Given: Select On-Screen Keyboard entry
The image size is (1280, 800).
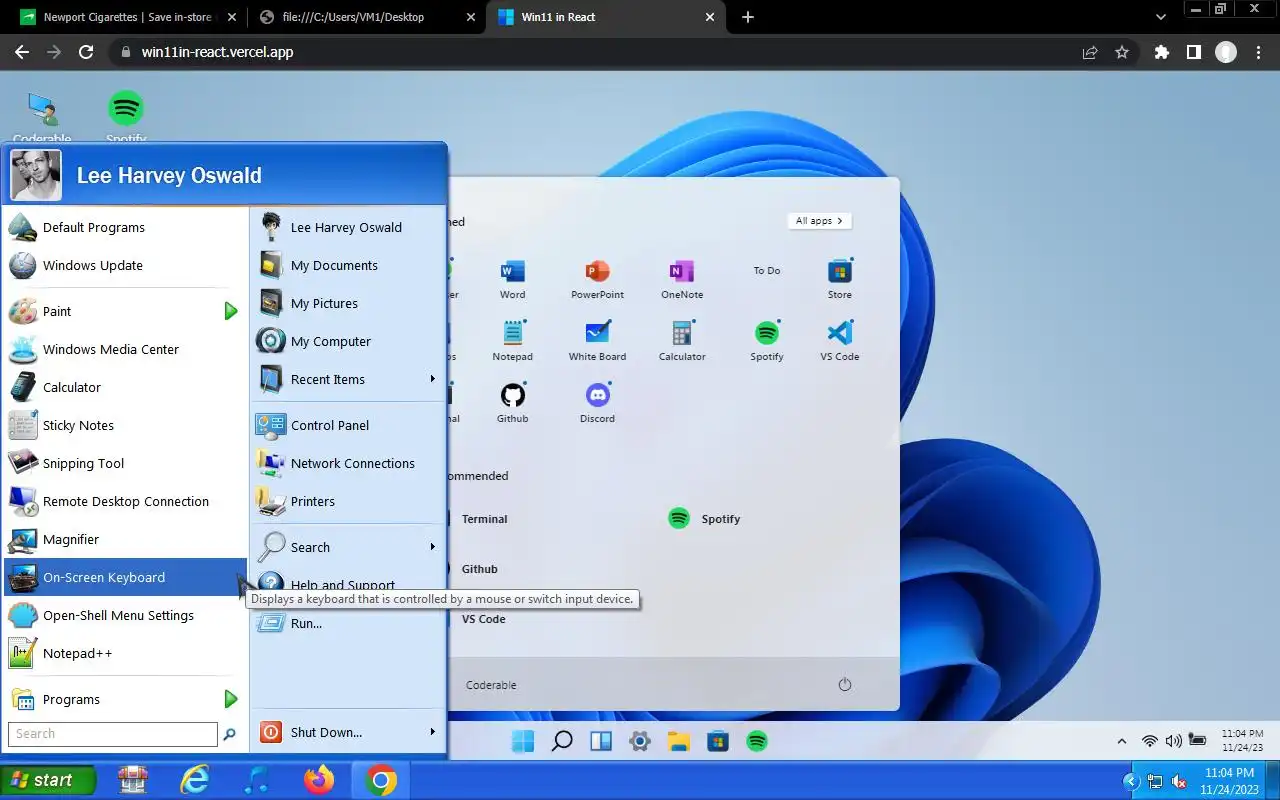Looking at the screenshot, I should click(125, 577).
